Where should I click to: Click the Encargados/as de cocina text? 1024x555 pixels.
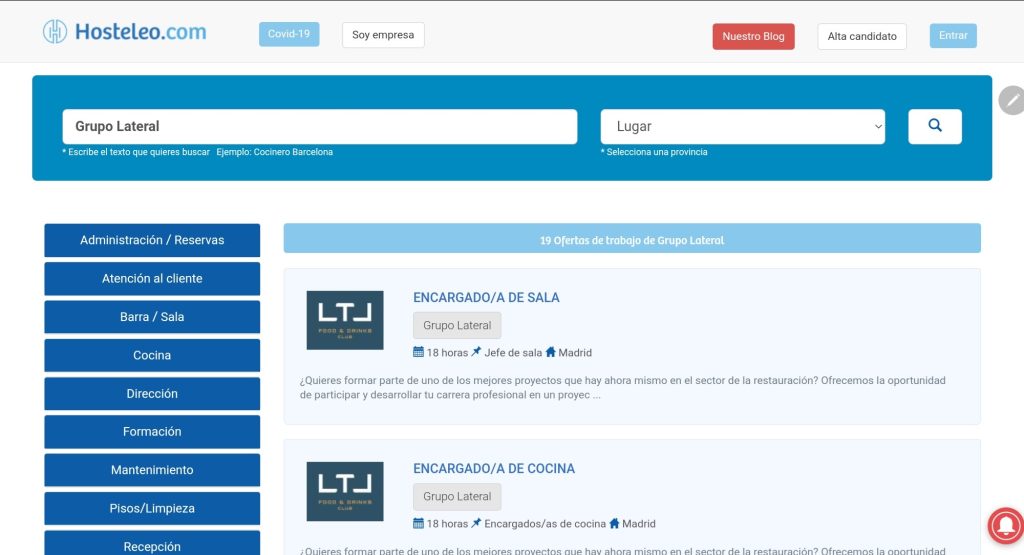point(545,524)
